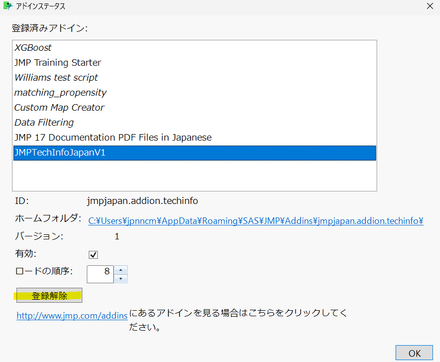
Task: Select Custom Map Creator add-in
Action: tap(195, 108)
